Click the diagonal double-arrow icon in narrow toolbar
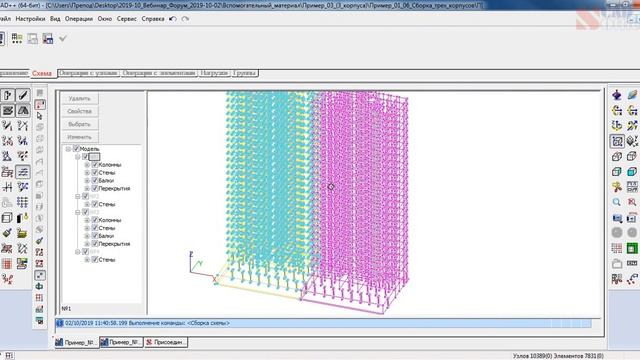This screenshot has height=360, width=640. 40,275
